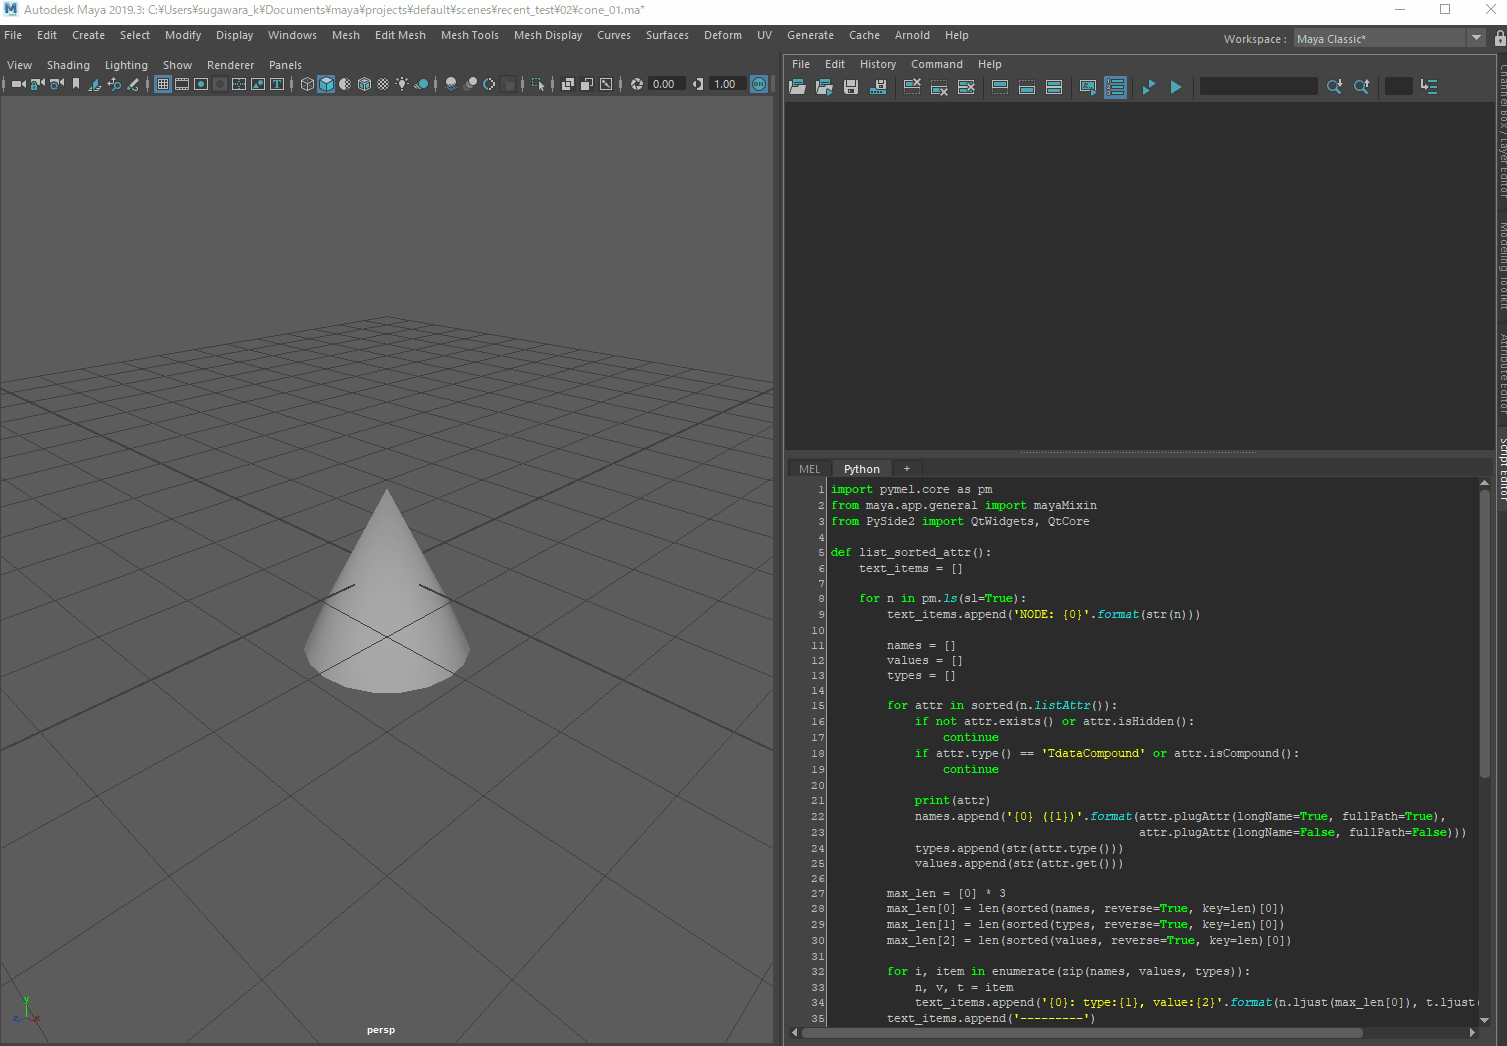Toggle the Gate Mask display

tap(220, 84)
